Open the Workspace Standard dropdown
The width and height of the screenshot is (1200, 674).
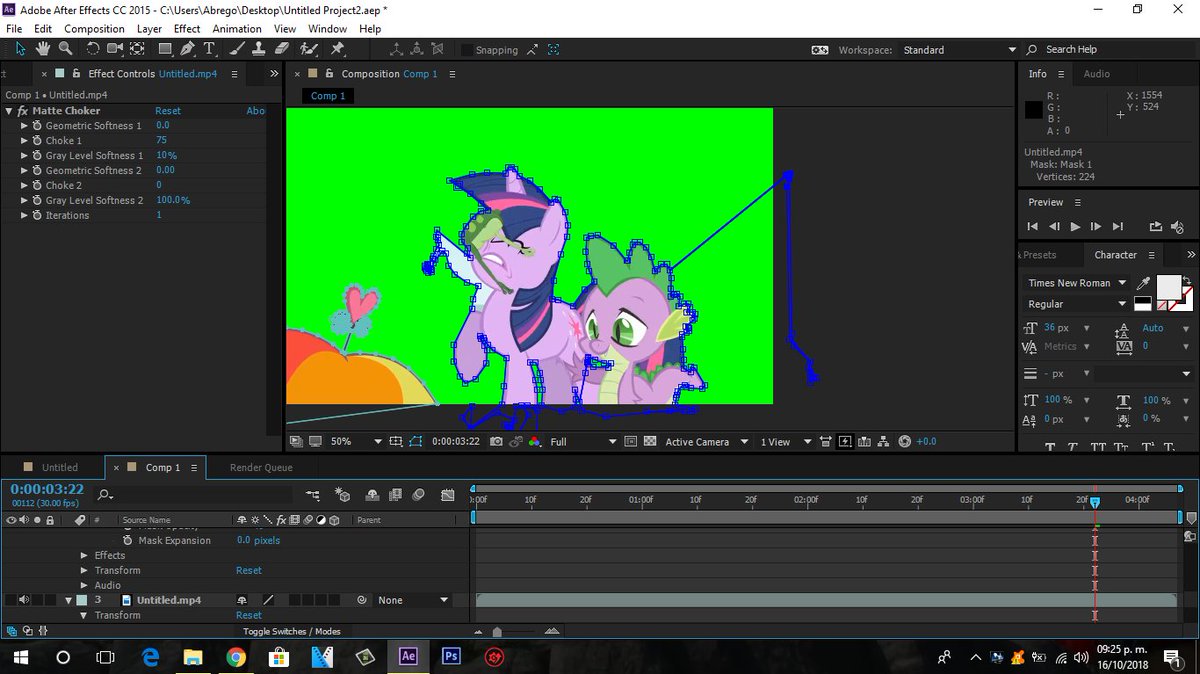click(x=959, y=50)
